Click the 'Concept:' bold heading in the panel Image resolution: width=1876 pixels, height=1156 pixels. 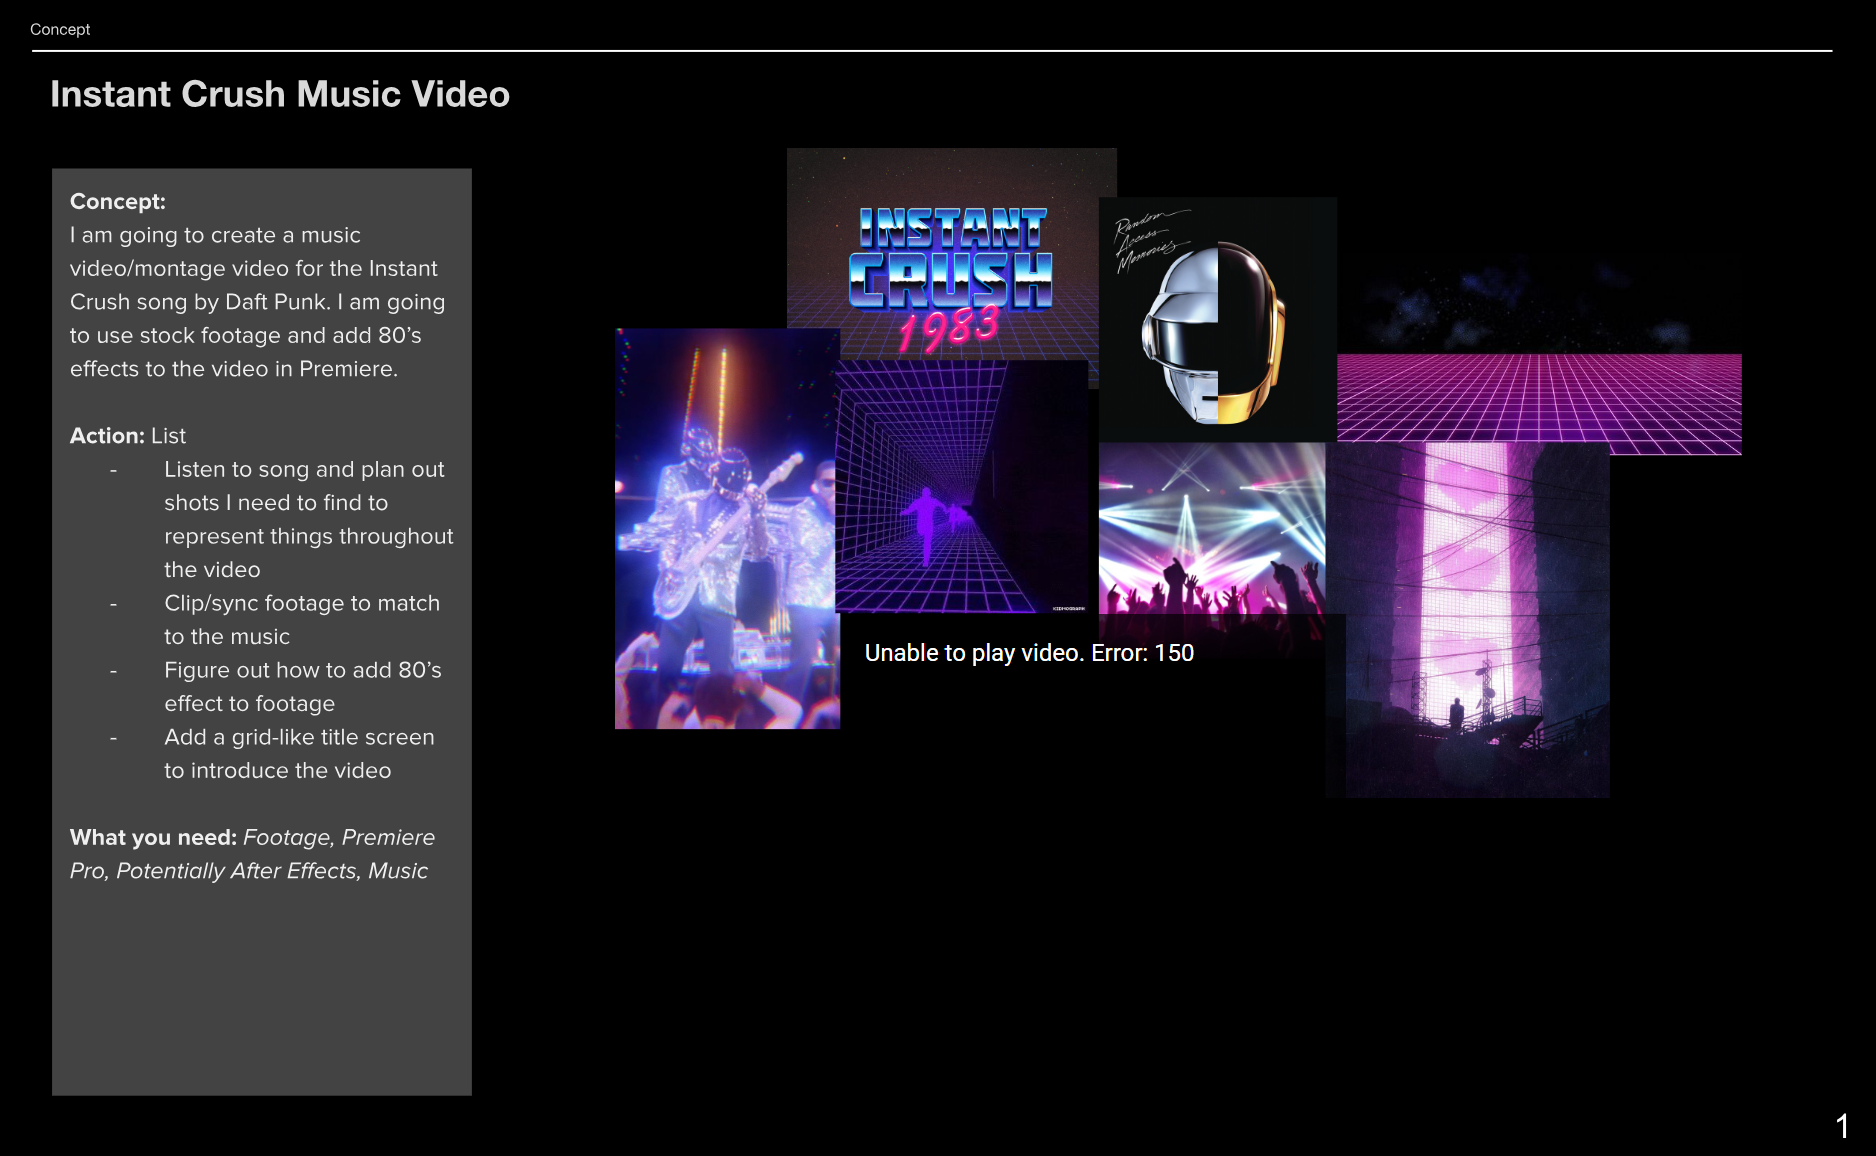118,201
